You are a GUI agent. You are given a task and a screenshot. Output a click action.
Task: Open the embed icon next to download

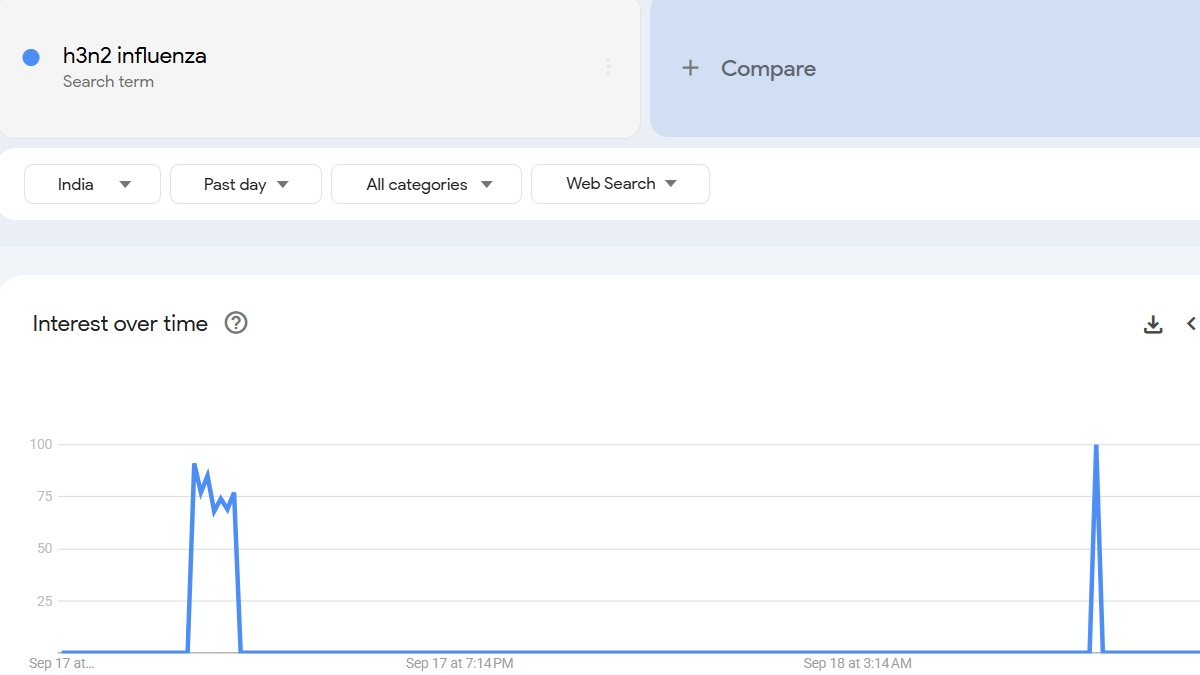(1191, 324)
